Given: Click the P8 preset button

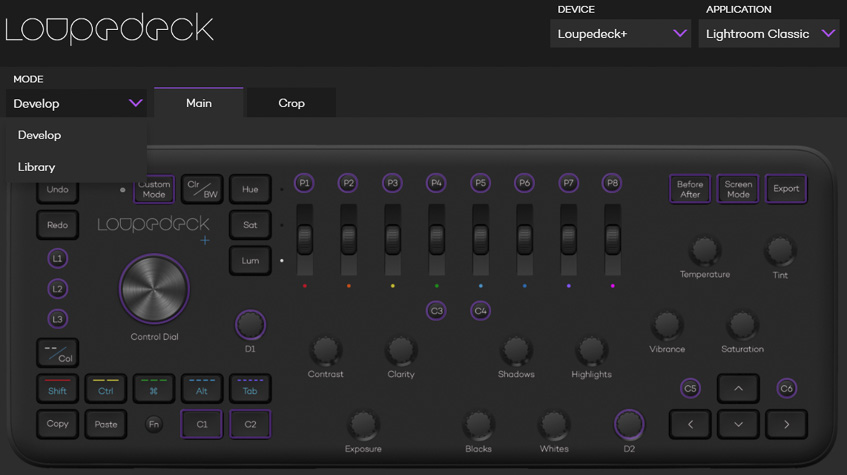Looking at the screenshot, I should tap(612, 183).
